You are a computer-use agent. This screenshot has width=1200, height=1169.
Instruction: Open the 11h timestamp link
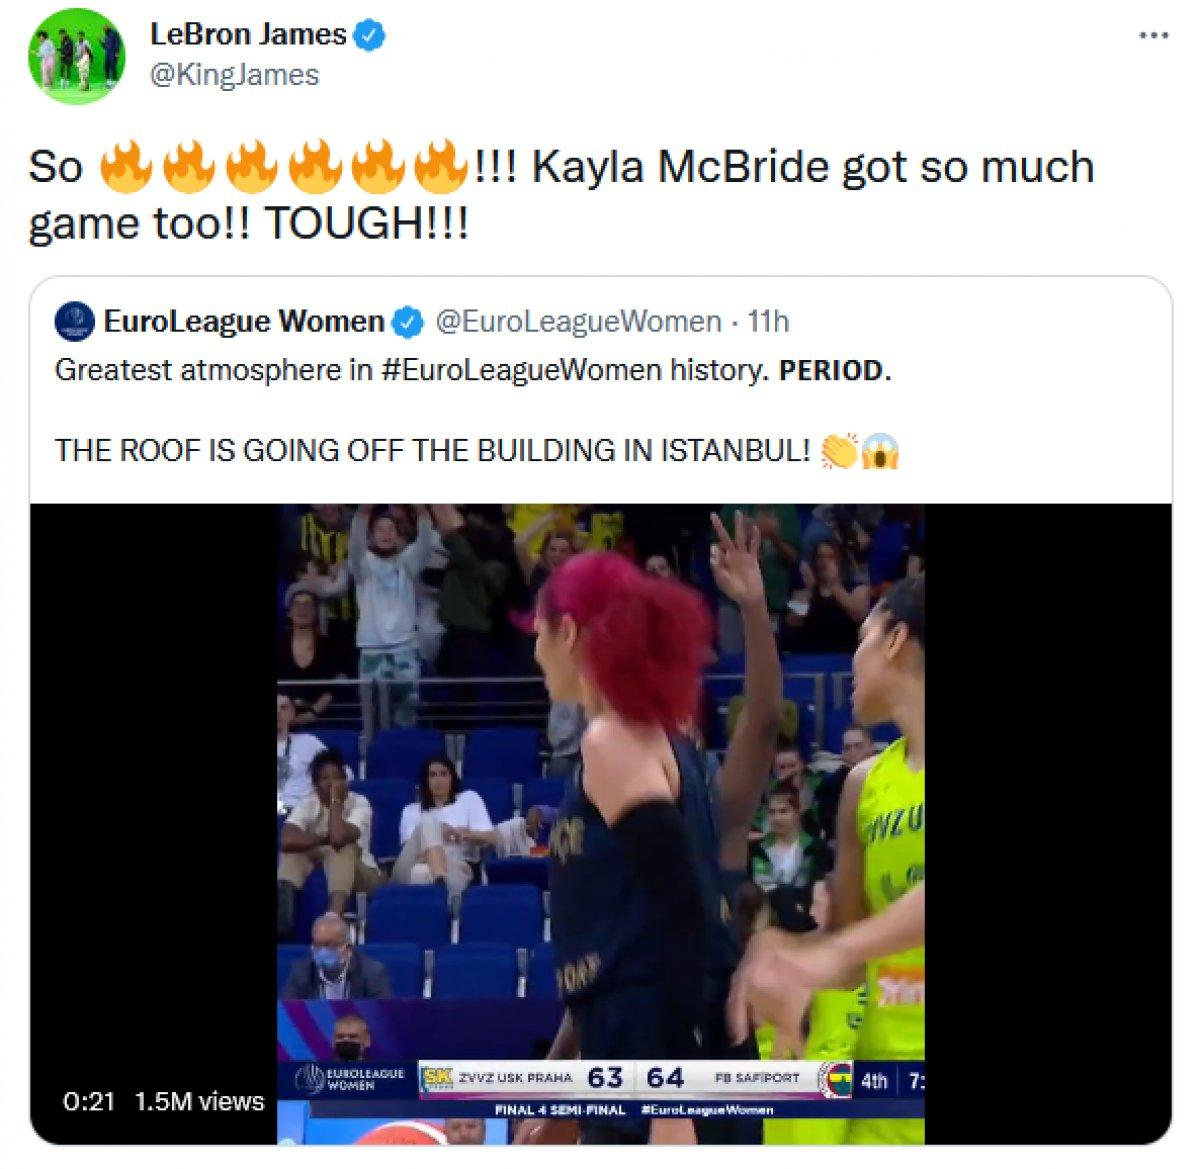coord(768,321)
